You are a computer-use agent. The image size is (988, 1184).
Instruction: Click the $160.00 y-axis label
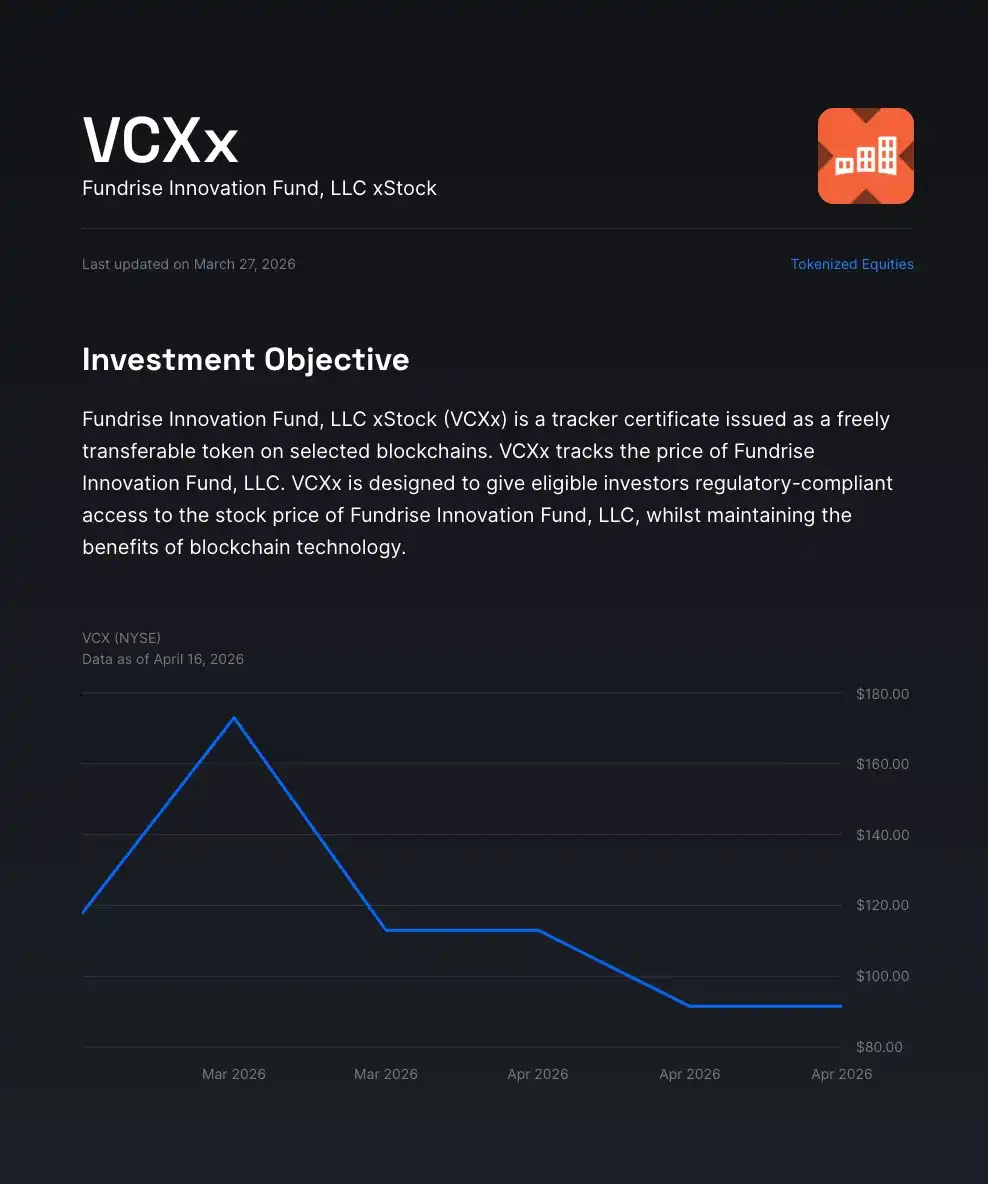[x=882, y=764]
